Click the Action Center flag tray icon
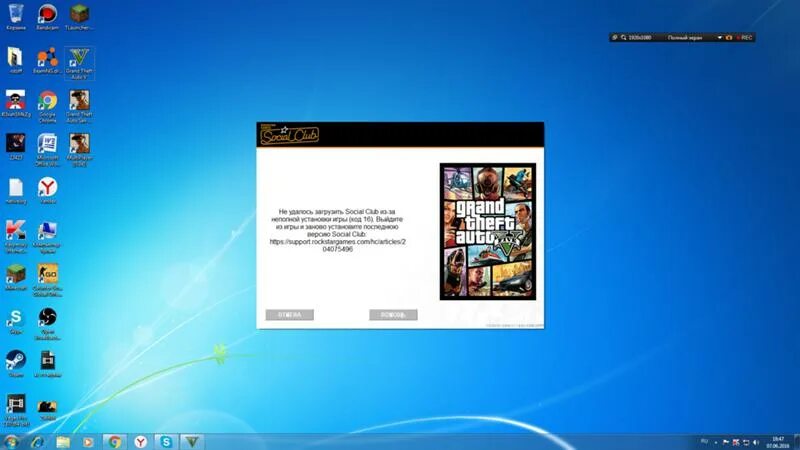This screenshot has width=800, height=450. (x=726, y=442)
